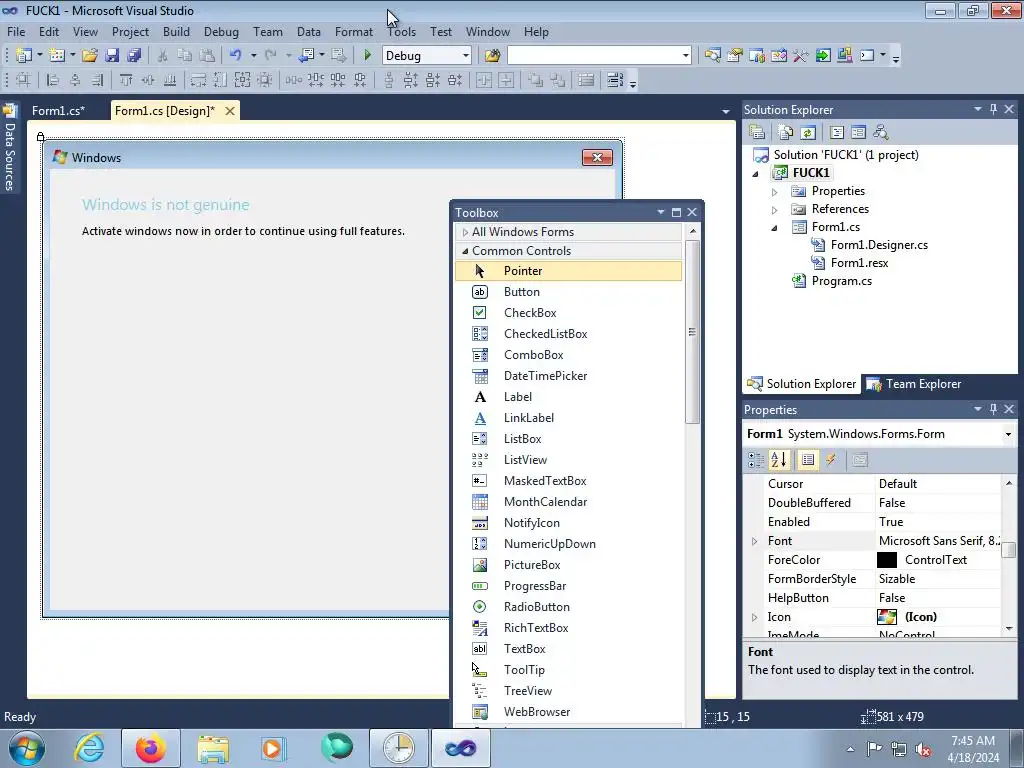Click the New Project toolbar icon
Image resolution: width=1024 pixels, height=768 pixels.
tap(24, 56)
